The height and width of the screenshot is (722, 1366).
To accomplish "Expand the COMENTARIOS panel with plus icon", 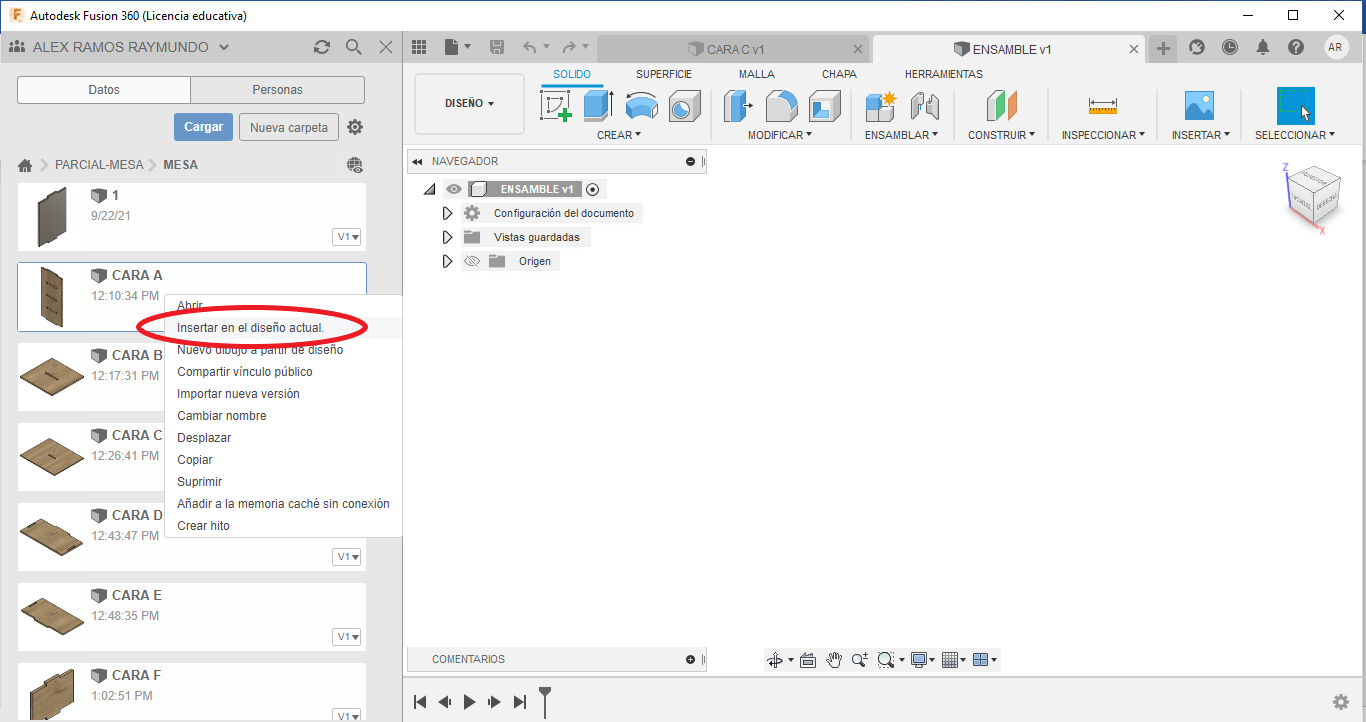I will point(690,659).
